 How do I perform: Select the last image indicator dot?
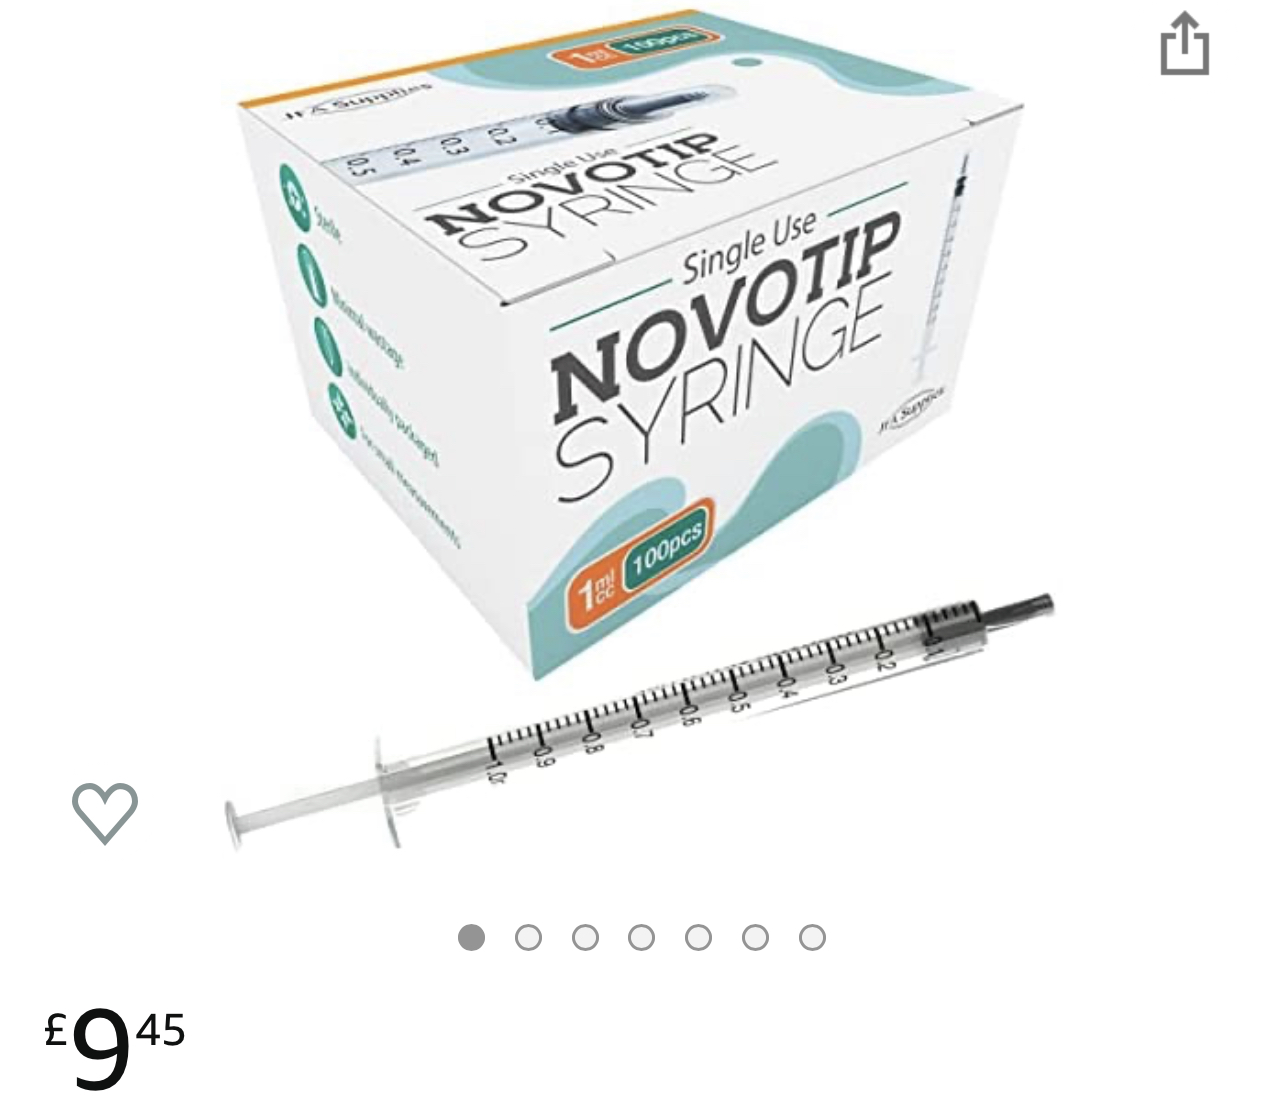(x=813, y=937)
